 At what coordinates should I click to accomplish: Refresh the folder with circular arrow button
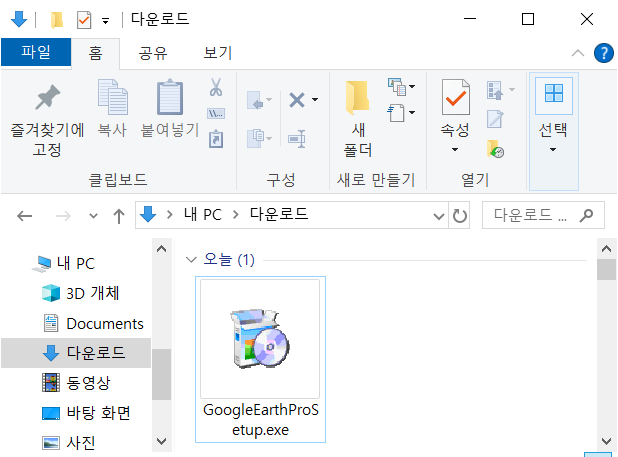pos(459,215)
